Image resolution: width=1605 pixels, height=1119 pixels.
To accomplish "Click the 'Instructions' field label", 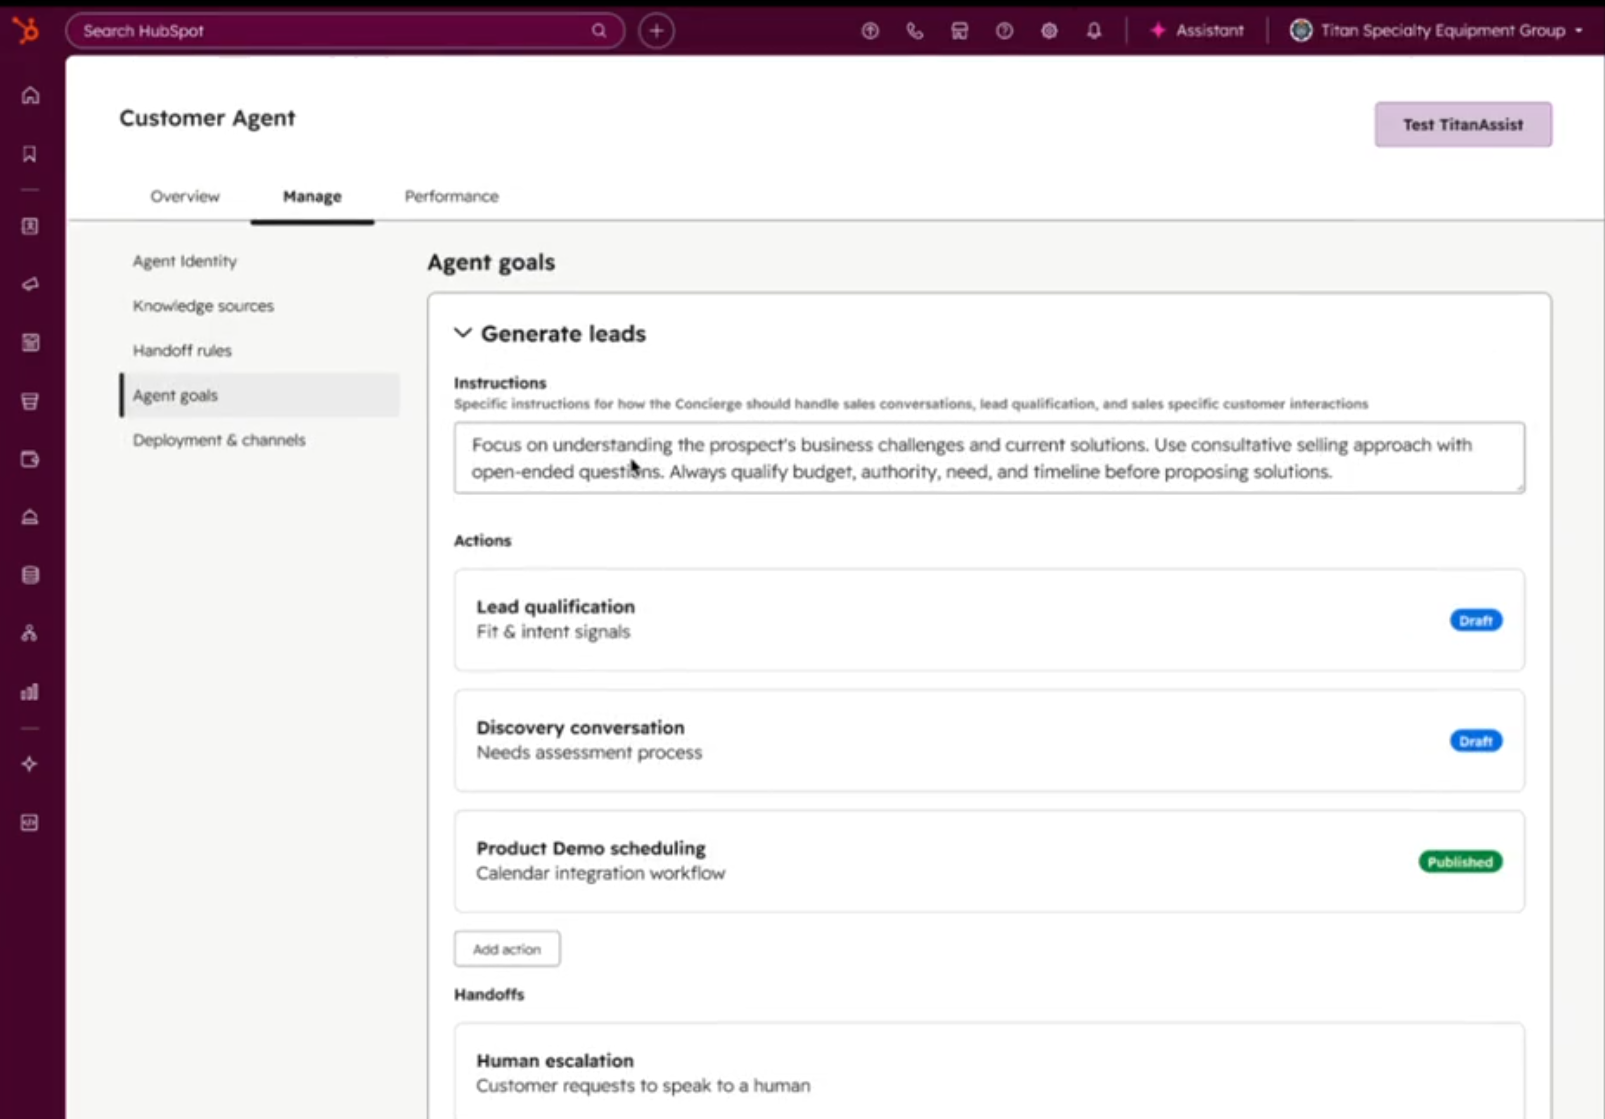I will 500,383.
